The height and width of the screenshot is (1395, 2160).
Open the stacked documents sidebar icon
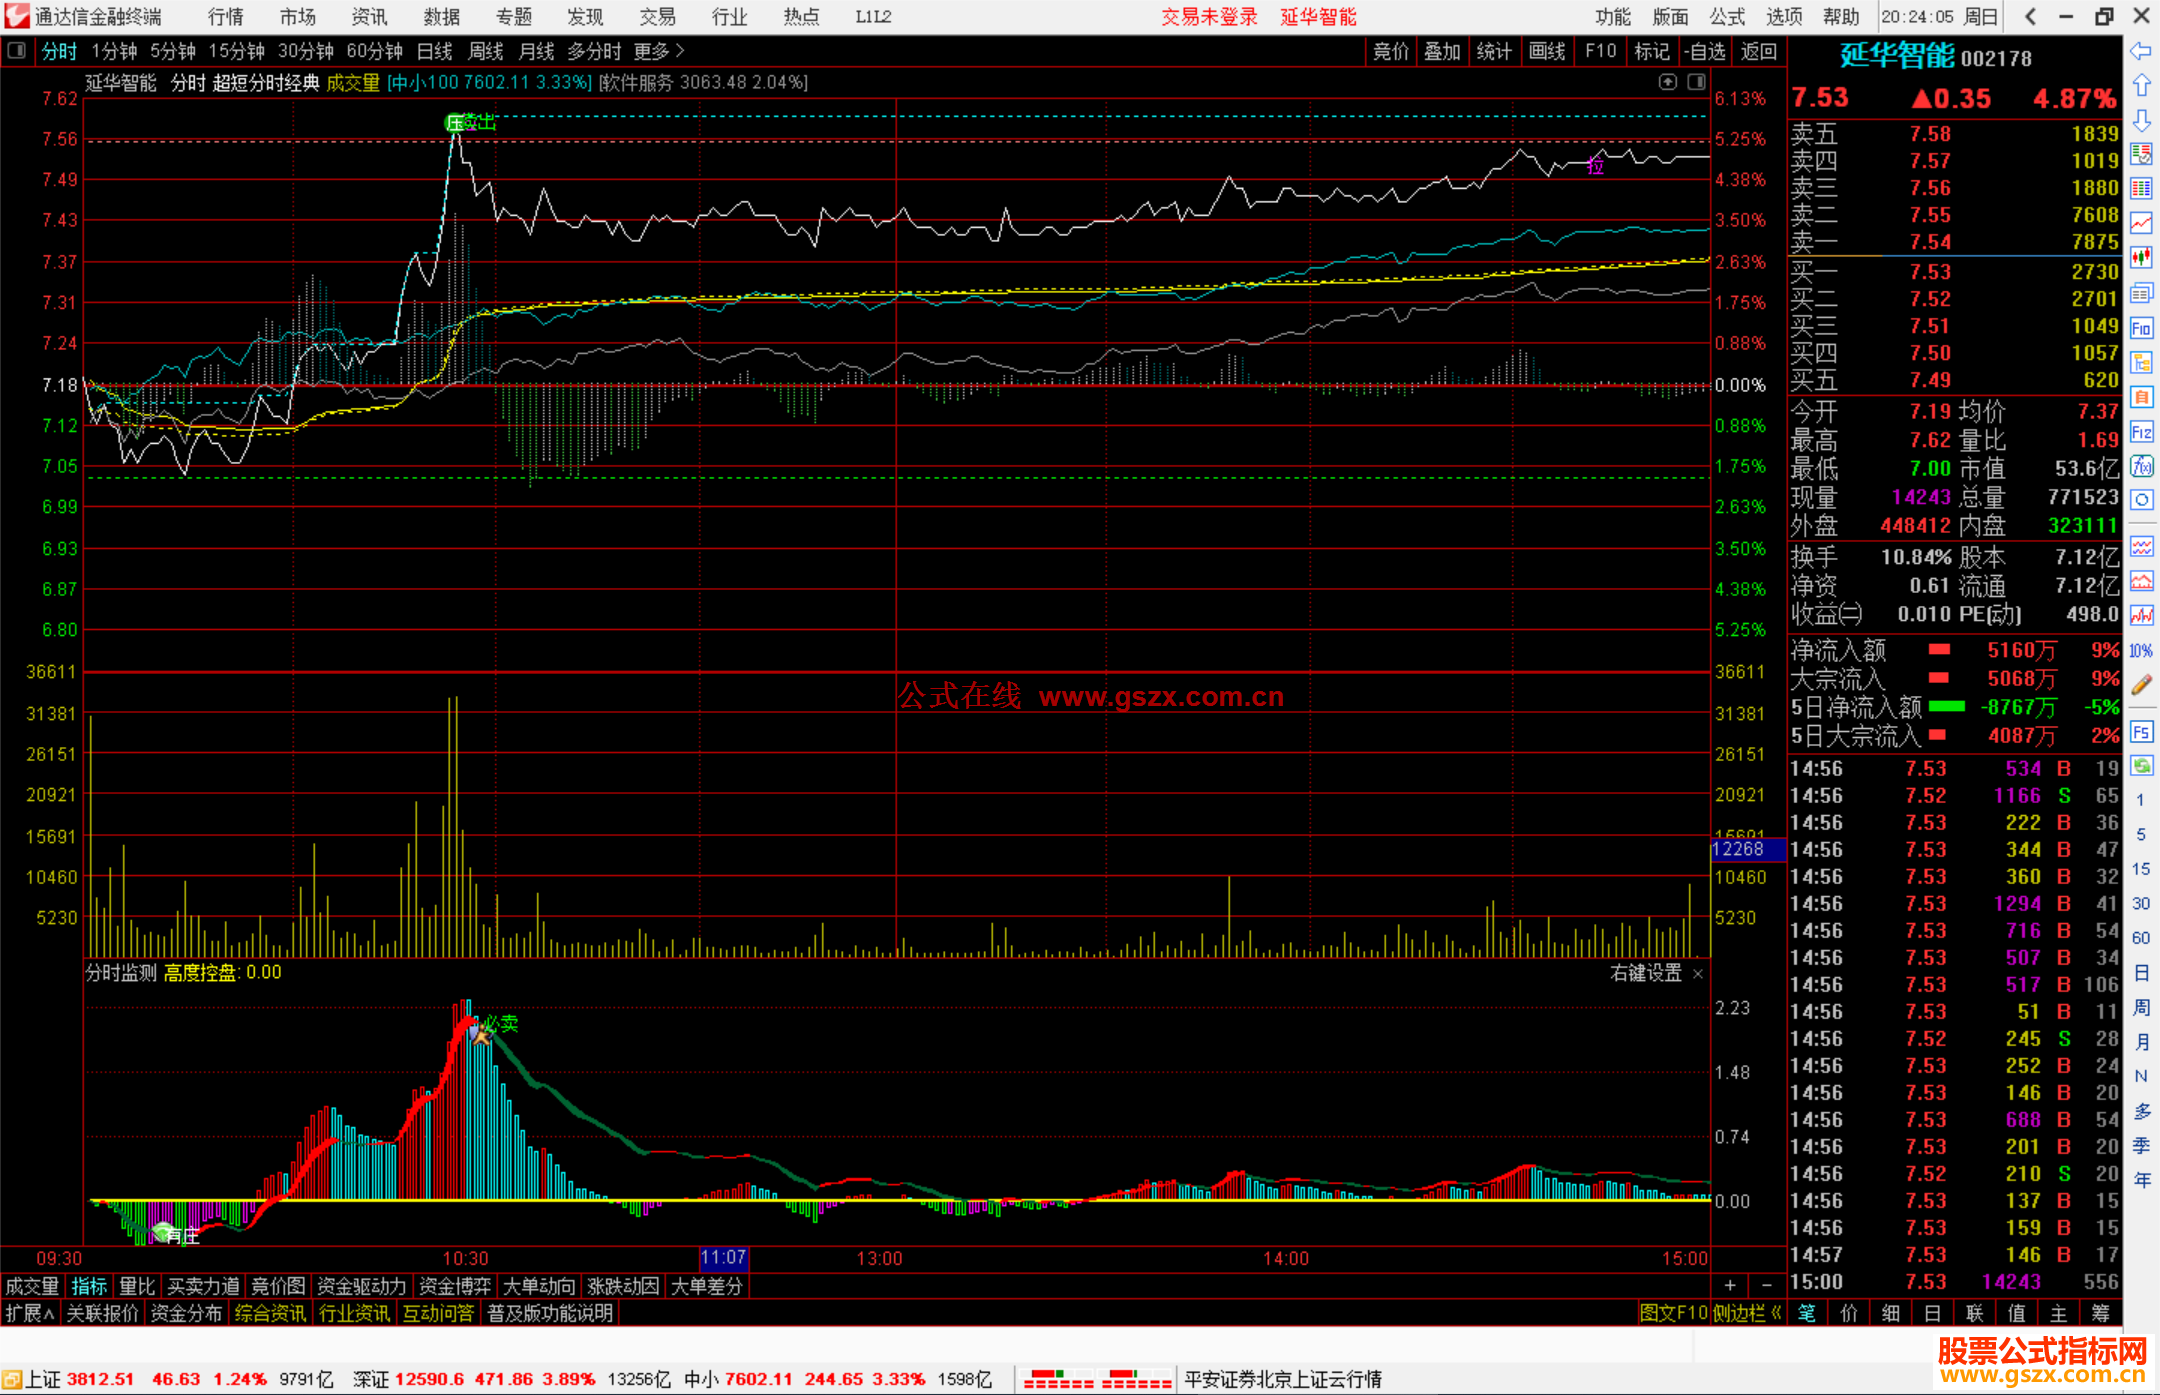pos(2141,293)
